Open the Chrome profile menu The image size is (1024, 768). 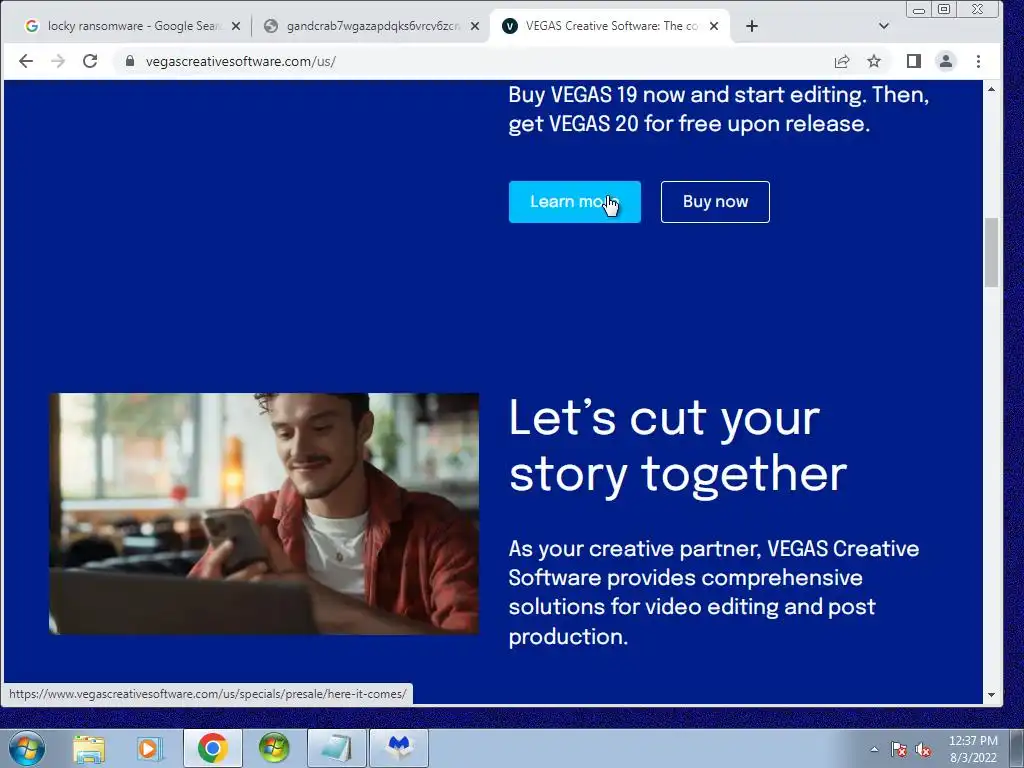pyautogui.click(x=946, y=61)
